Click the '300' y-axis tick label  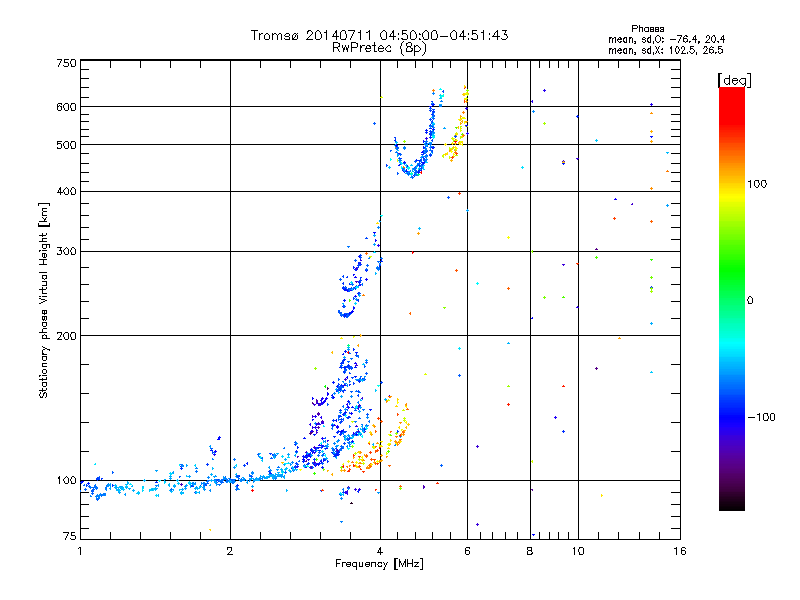(66, 251)
